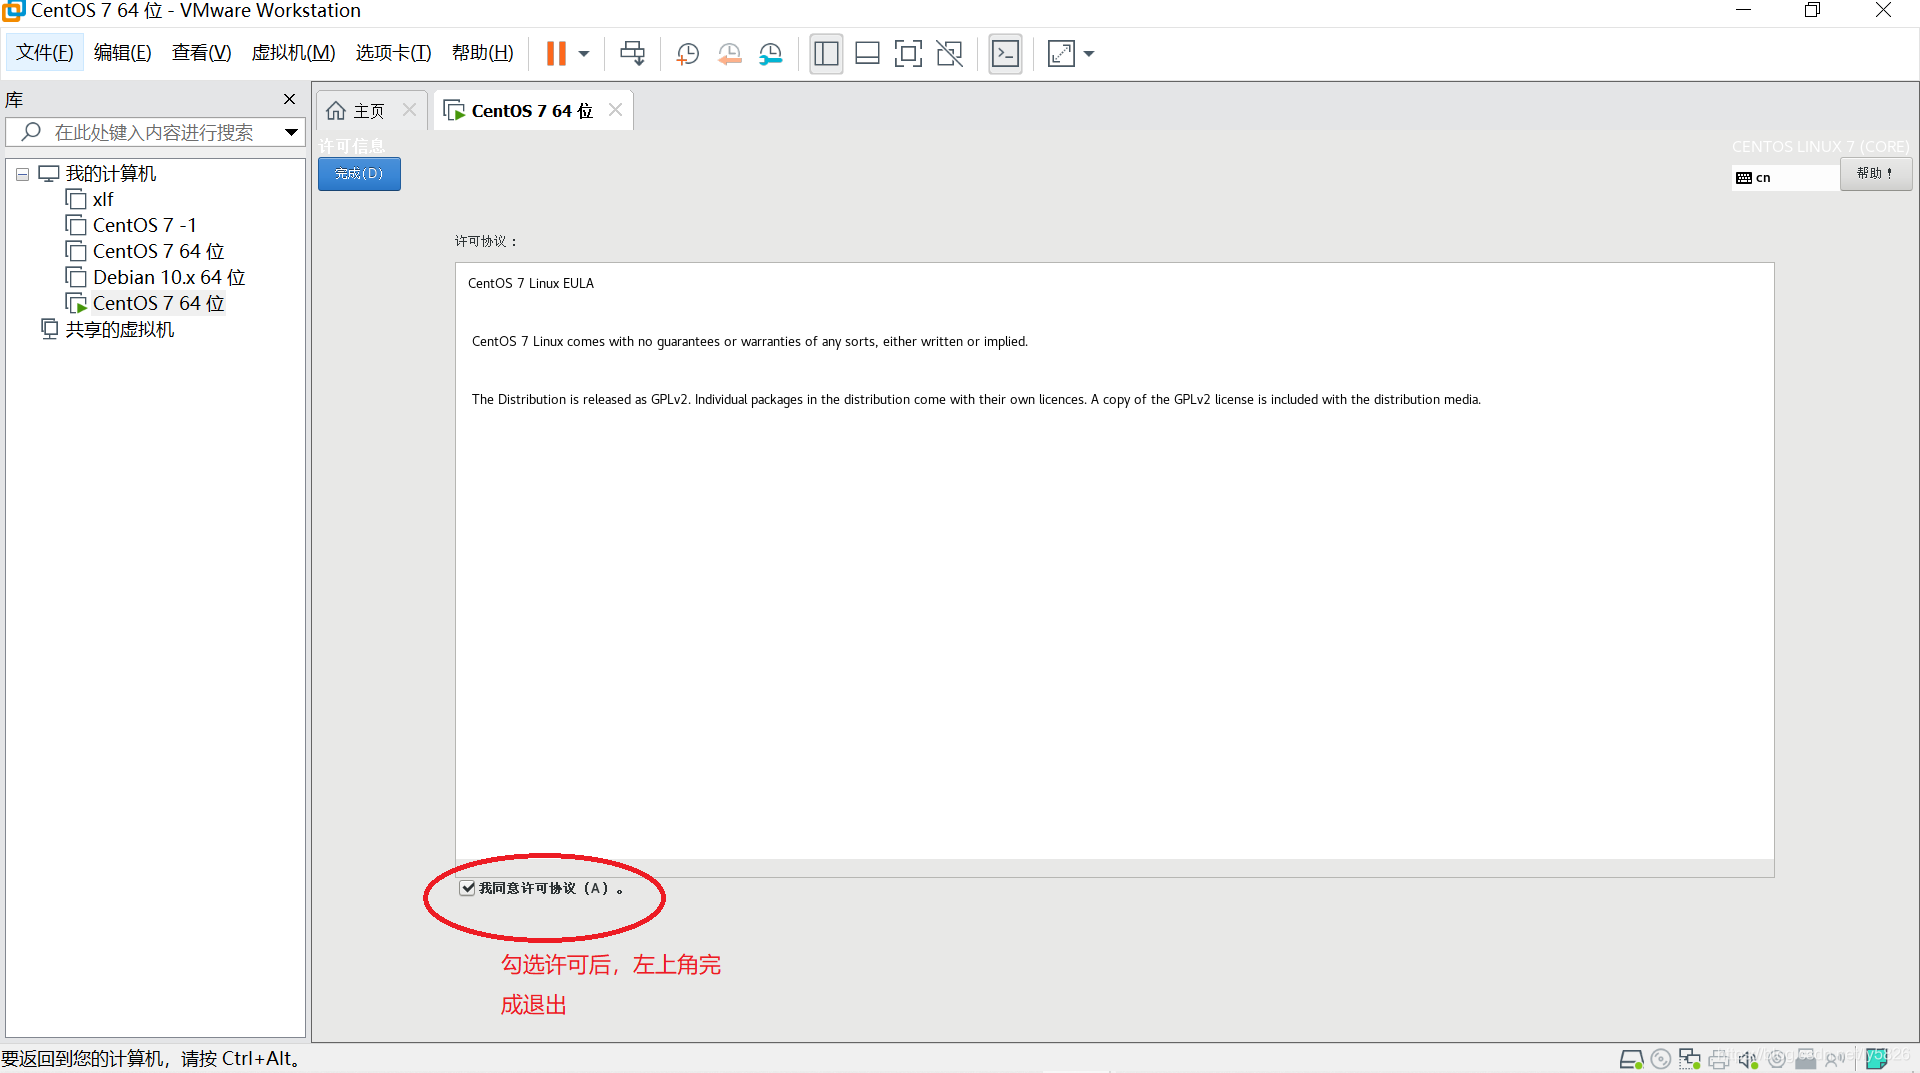1920x1073 pixels.
Task: Close the 主页 tab
Action: click(x=409, y=110)
